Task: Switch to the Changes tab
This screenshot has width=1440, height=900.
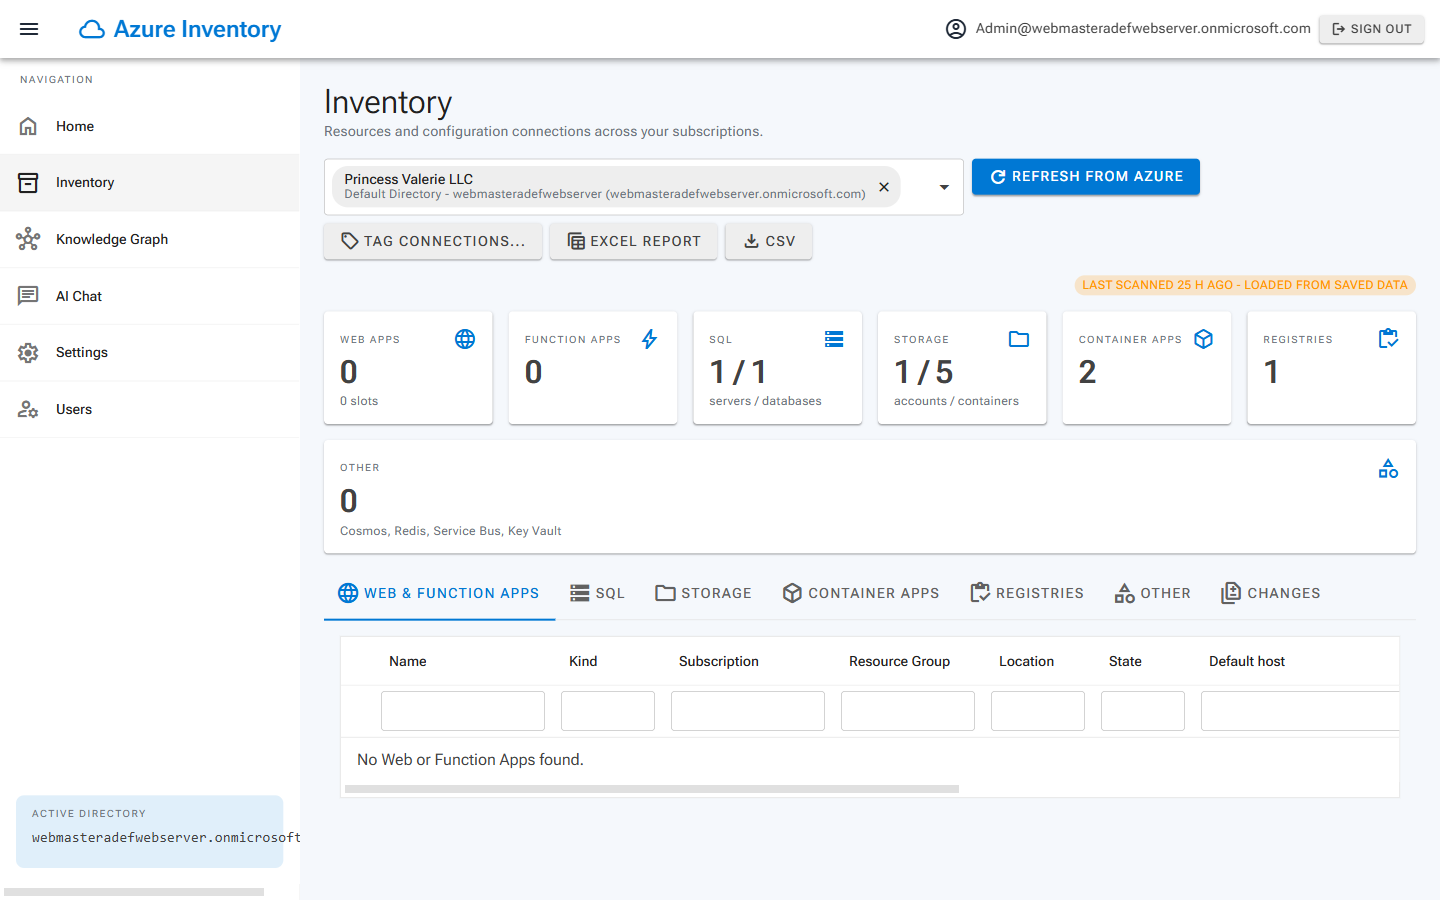Action: (1271, 593)
